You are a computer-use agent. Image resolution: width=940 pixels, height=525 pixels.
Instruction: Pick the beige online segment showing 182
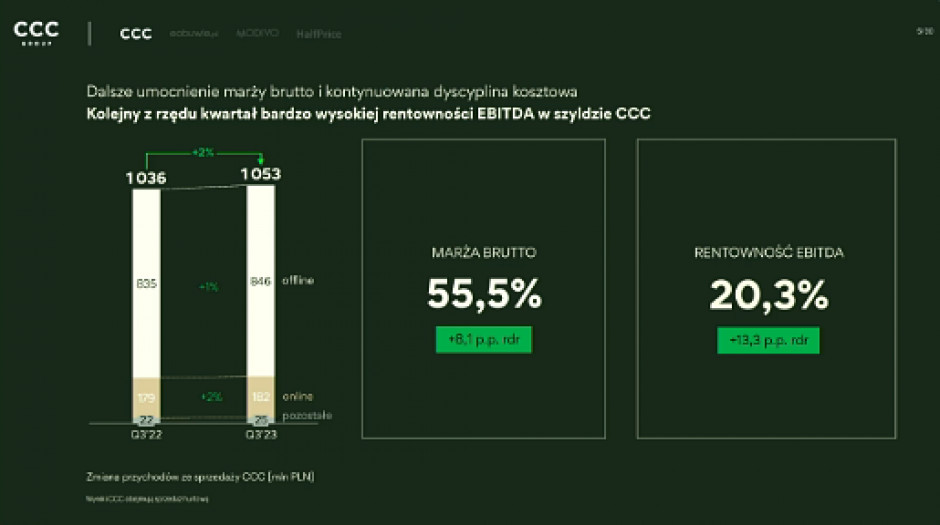point(260,397)
